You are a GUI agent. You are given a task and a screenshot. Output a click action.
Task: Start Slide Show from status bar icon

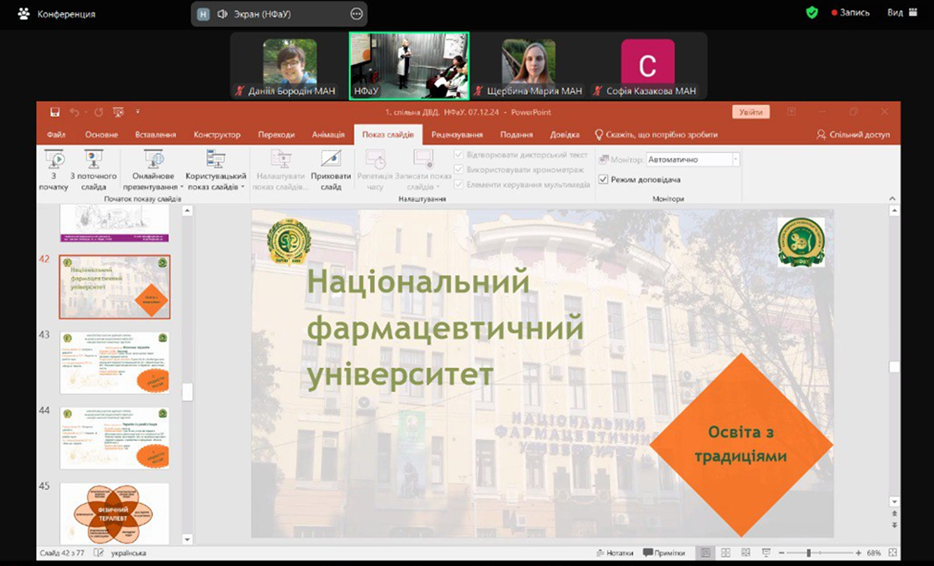tap(766, 553)
